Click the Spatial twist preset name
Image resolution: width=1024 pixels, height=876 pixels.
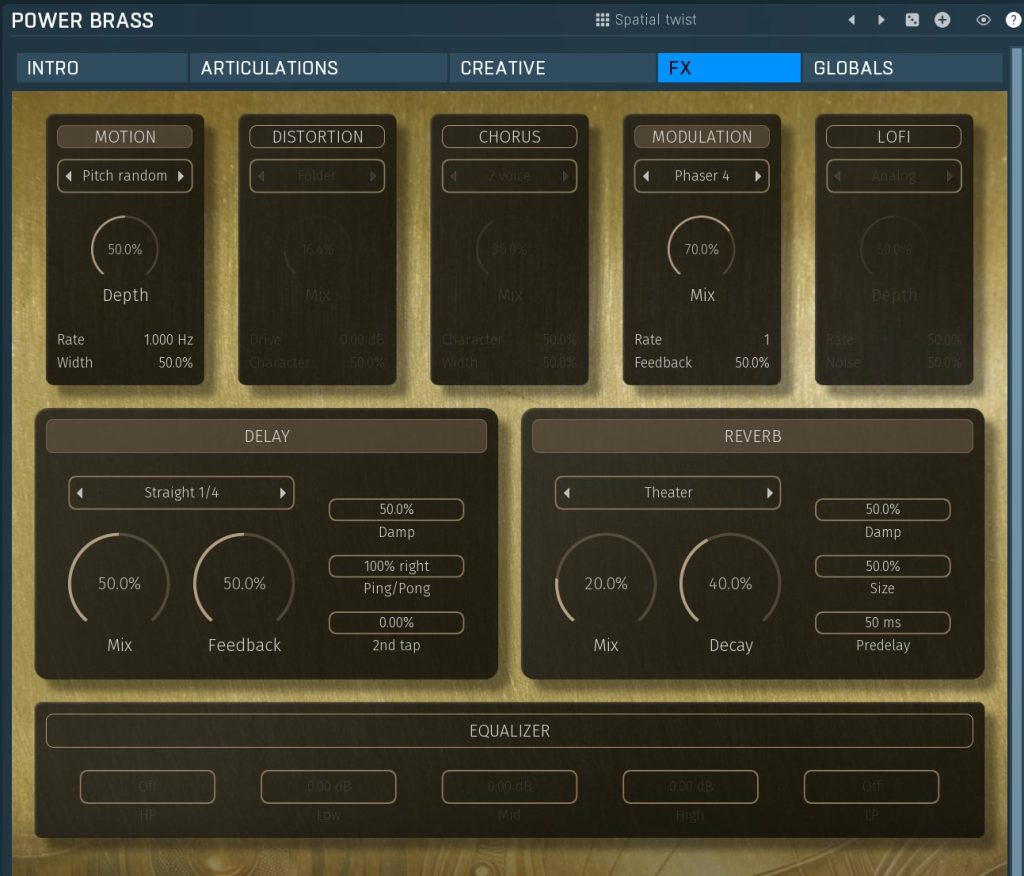coord(655,20)
